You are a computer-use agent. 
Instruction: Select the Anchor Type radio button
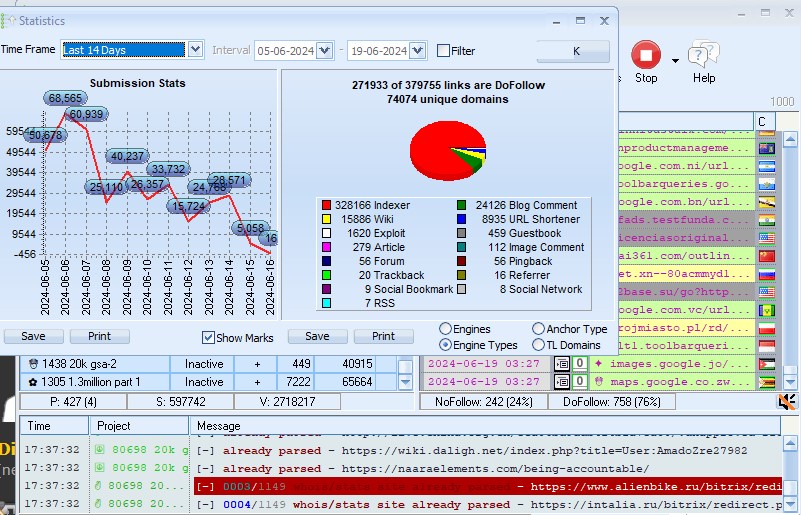point(538,329)
